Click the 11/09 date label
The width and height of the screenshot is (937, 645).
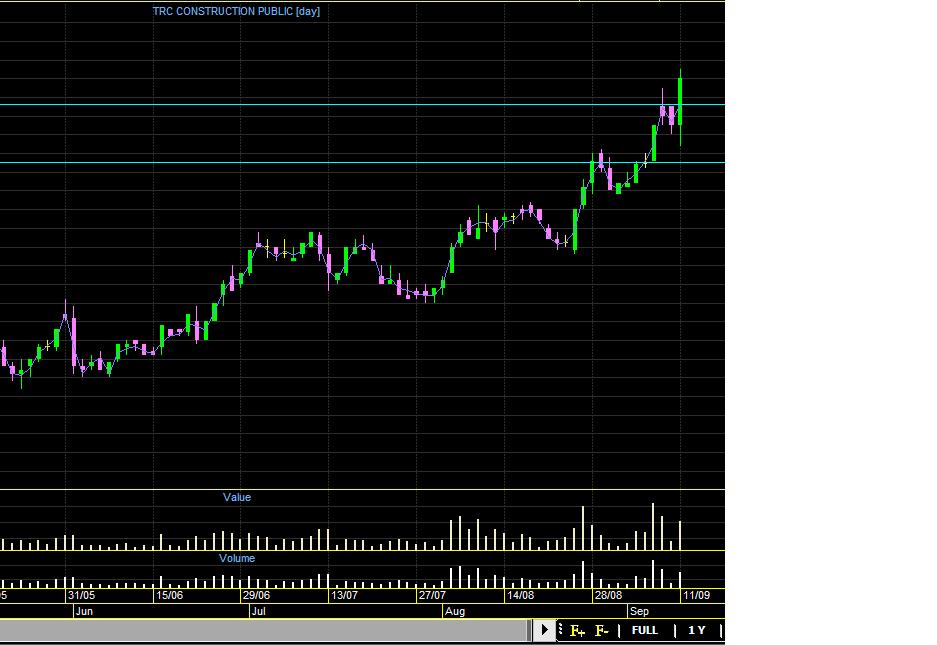pyautogui.click(x=696, y=595)
